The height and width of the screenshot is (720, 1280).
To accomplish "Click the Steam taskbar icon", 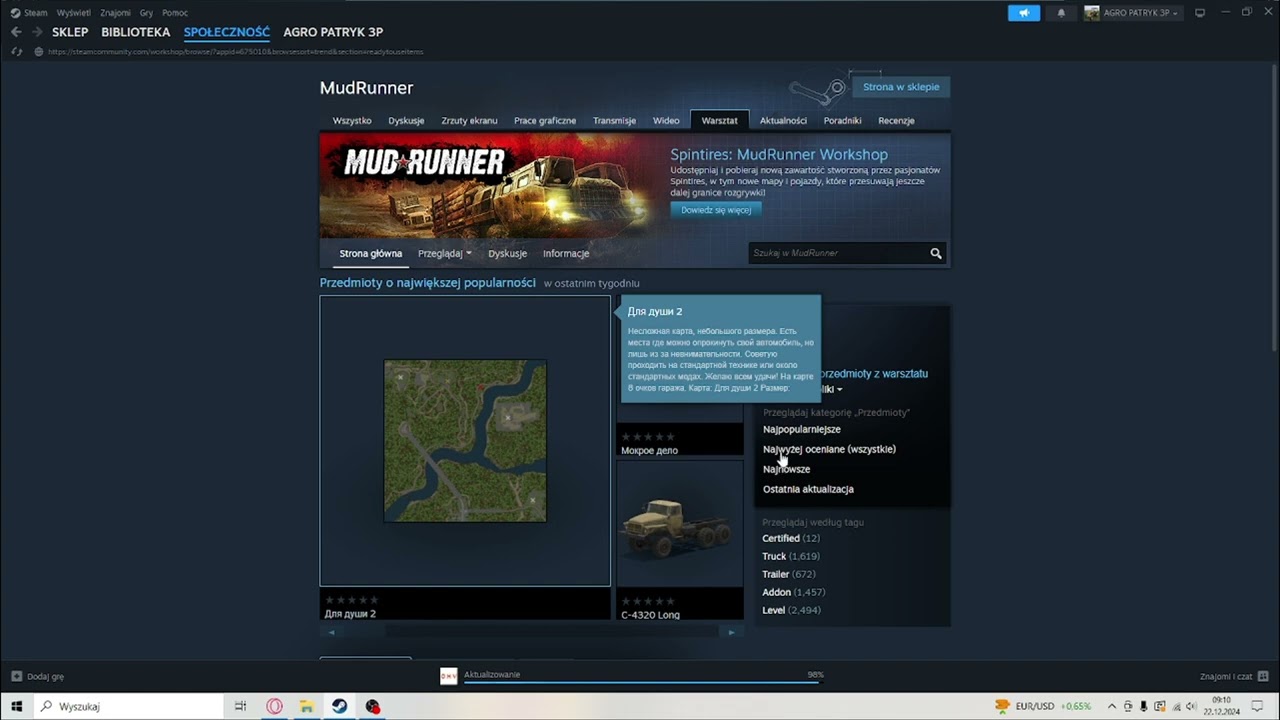I will [340, 706].
